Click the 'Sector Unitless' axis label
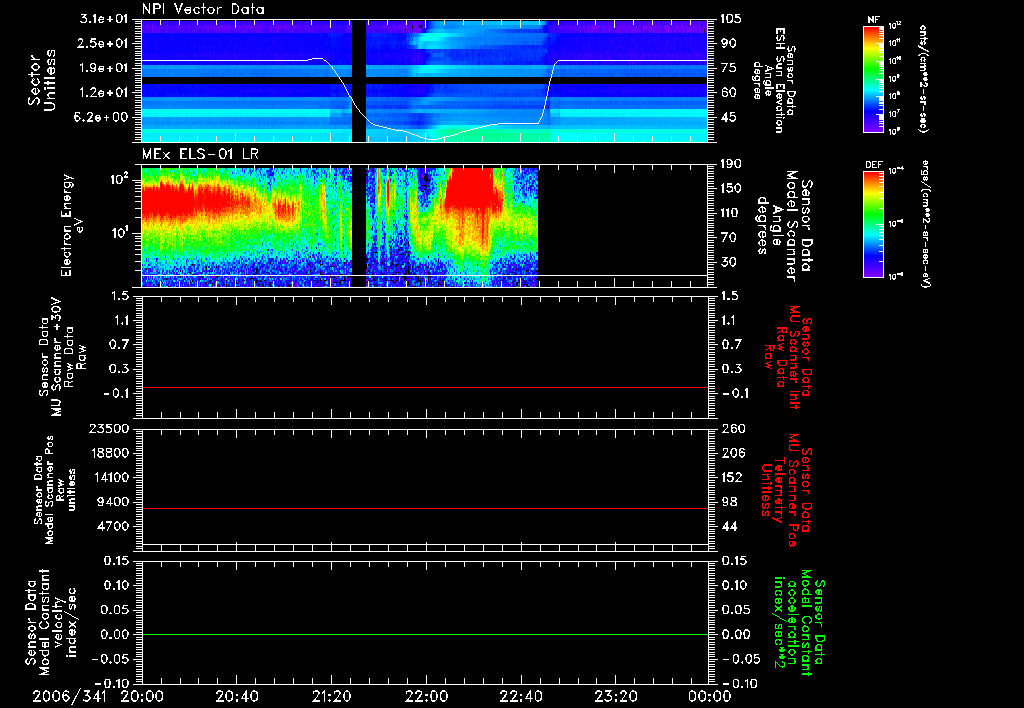 41,80
